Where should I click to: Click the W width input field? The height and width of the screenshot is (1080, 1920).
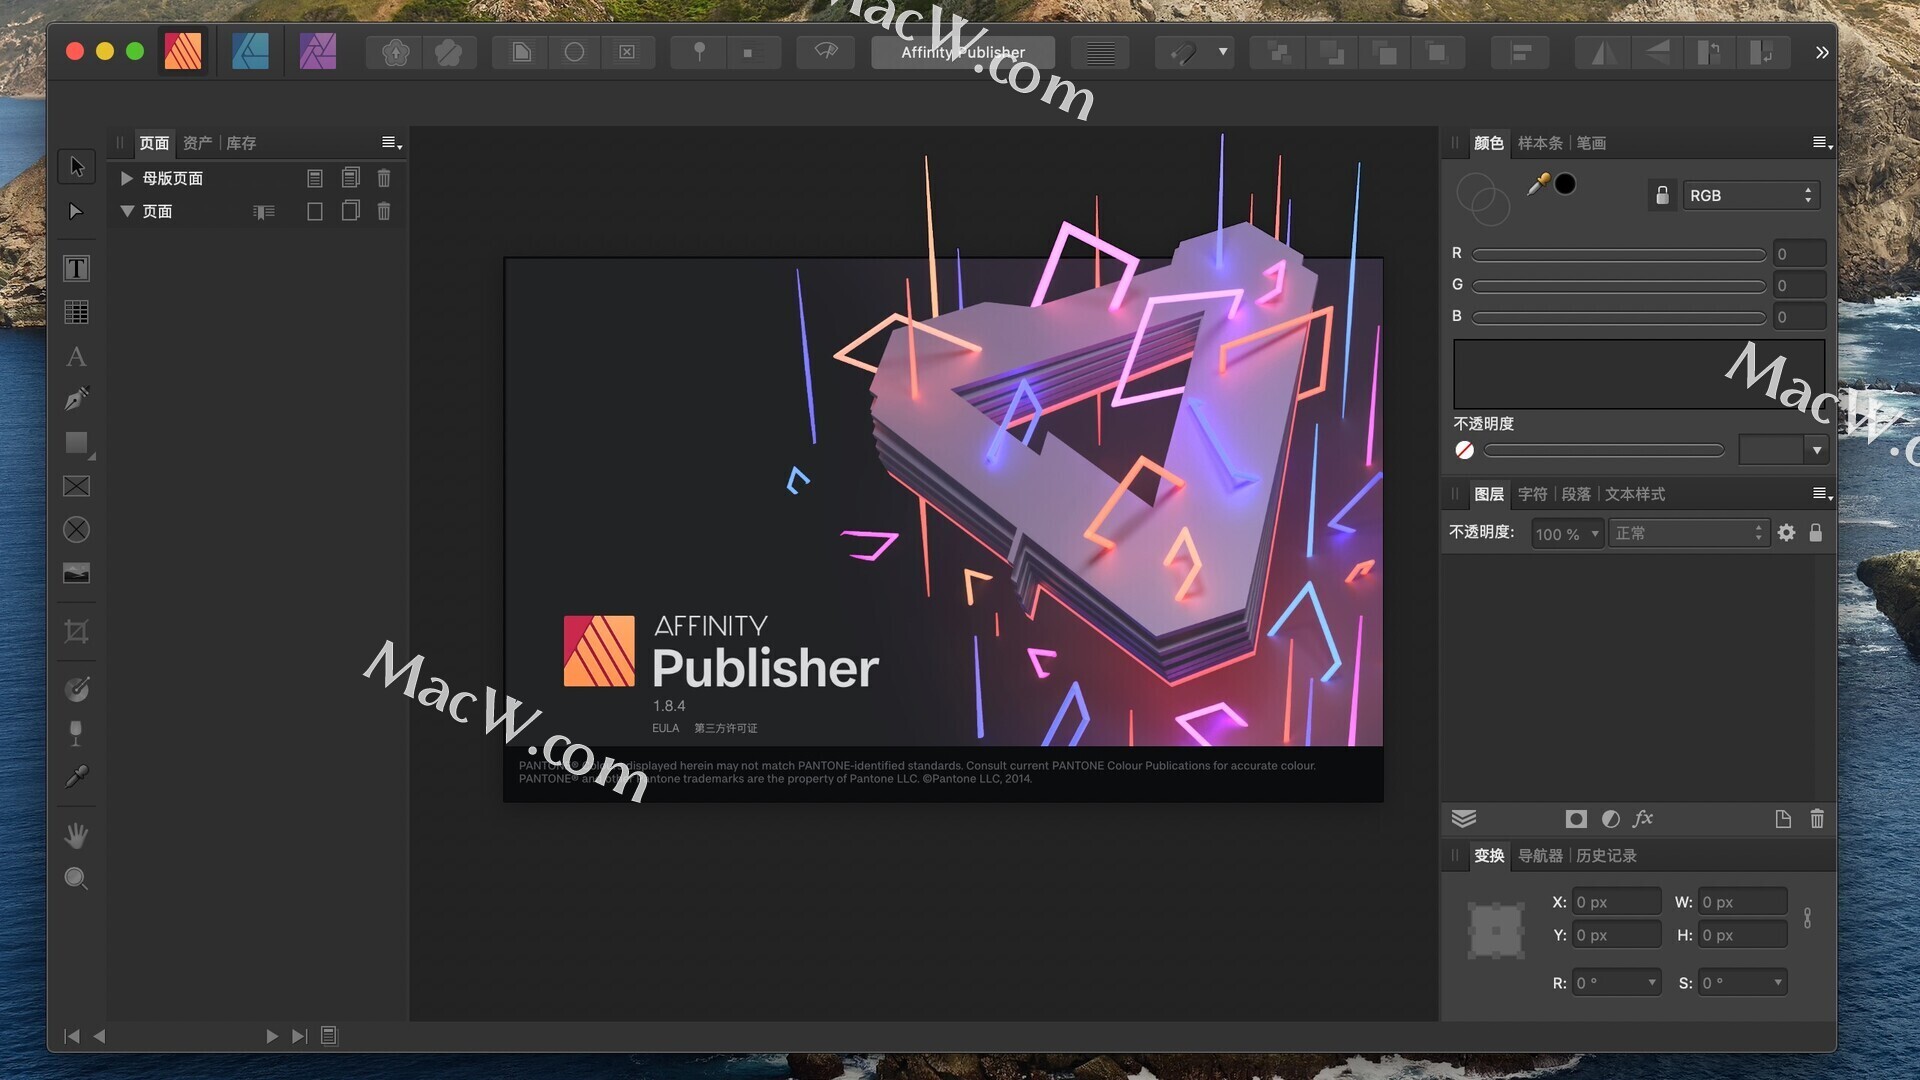[1743, 902]
